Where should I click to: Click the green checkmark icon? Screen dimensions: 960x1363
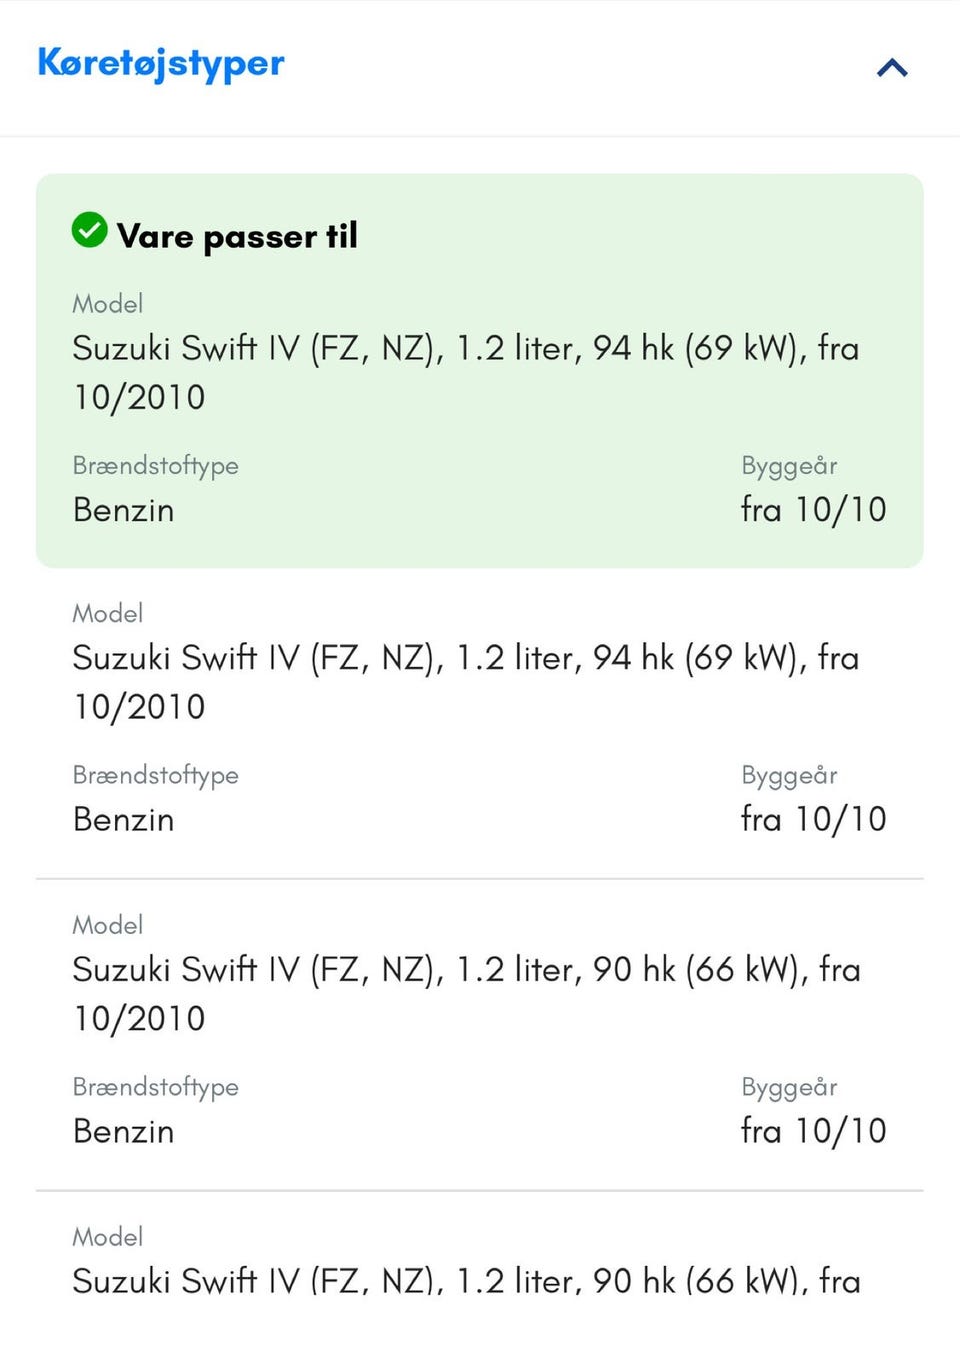click(89, 230)
